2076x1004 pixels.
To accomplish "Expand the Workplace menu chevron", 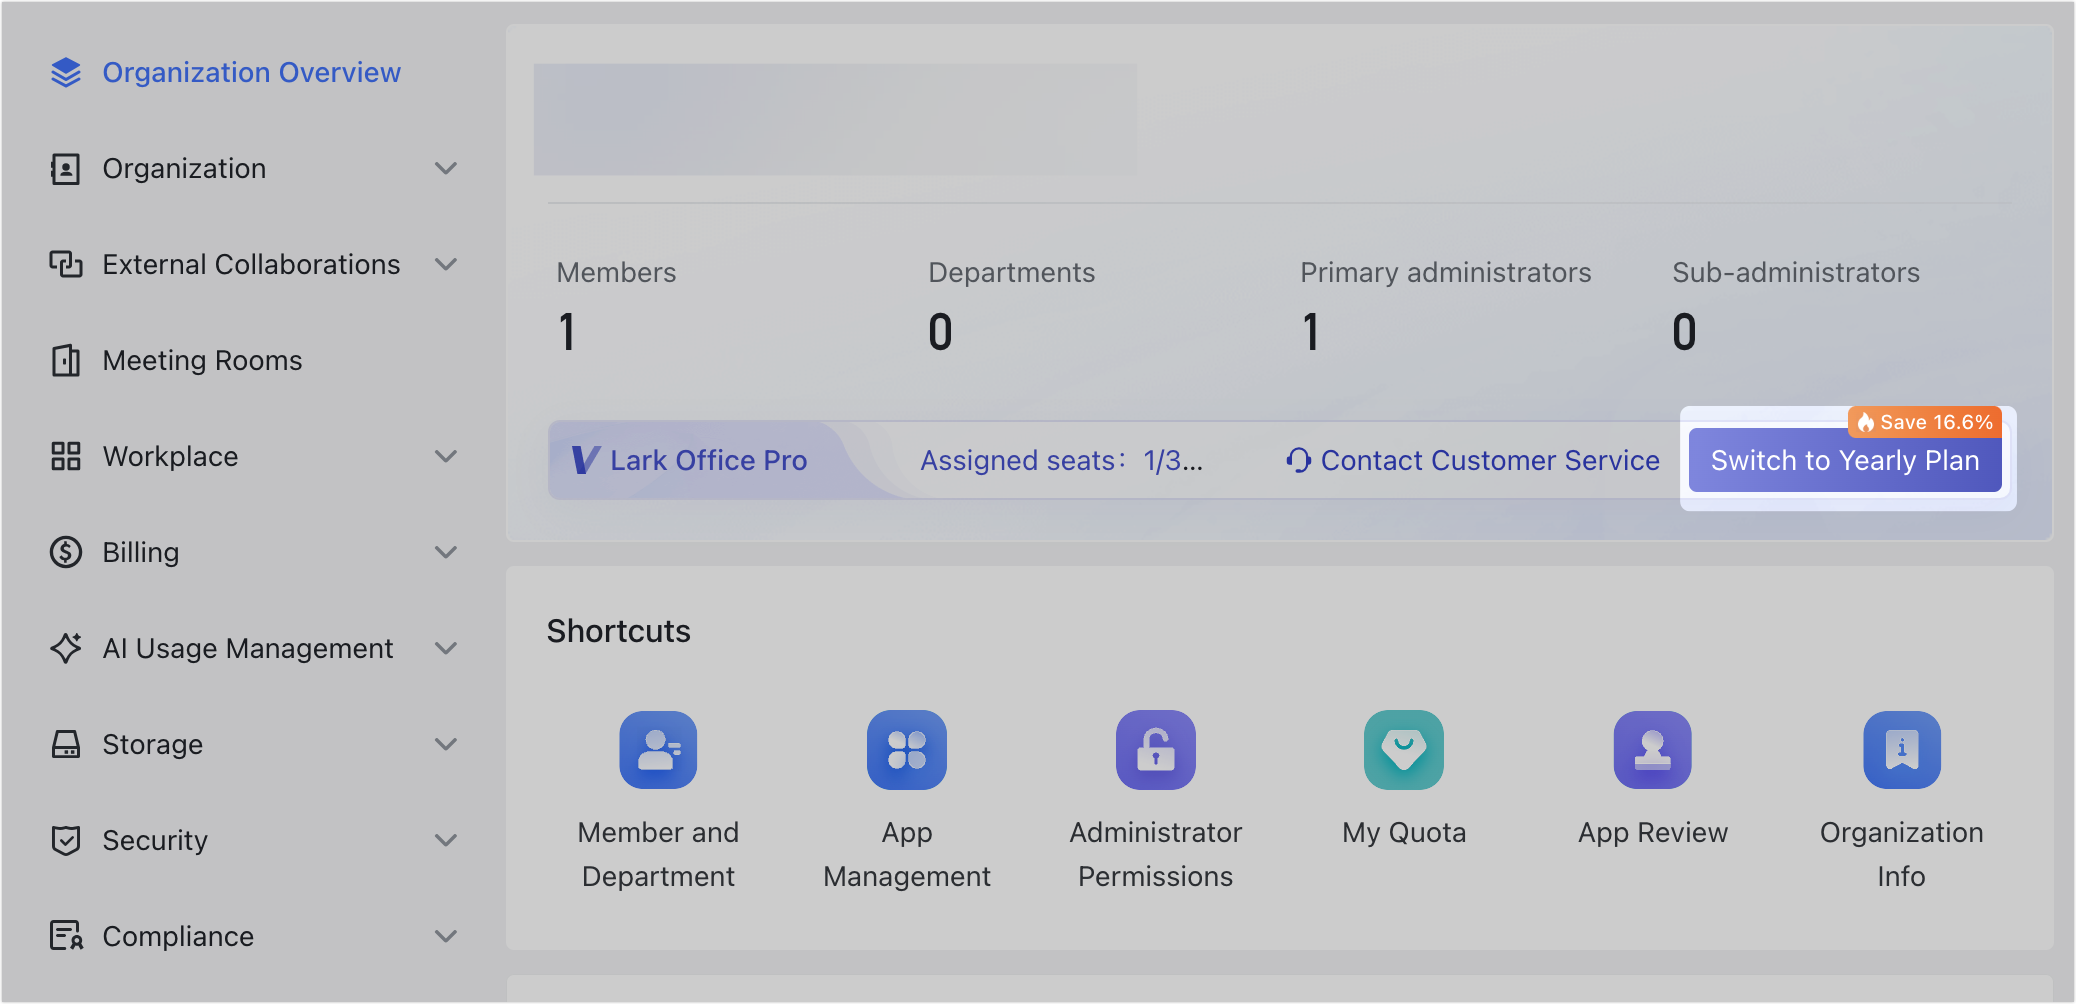I will click(445, 456).
